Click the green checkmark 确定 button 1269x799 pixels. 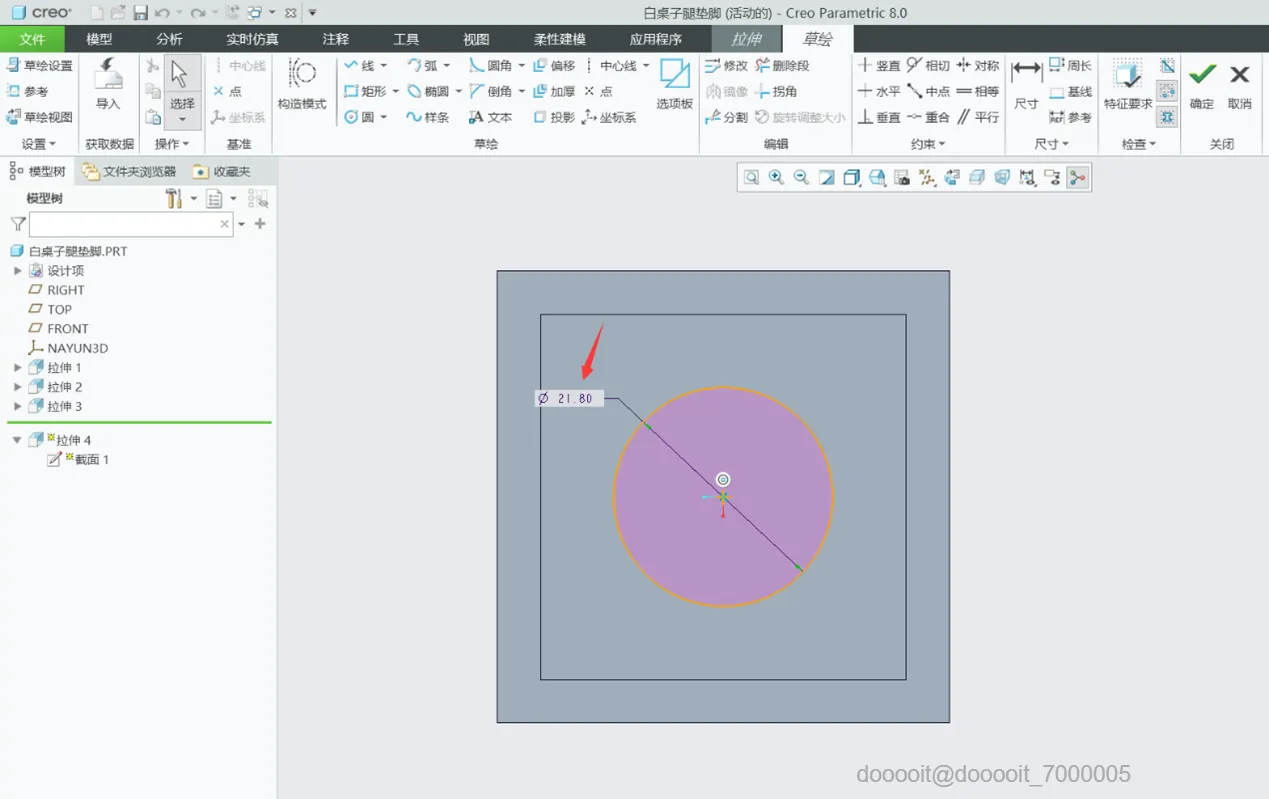[1202, 85]
